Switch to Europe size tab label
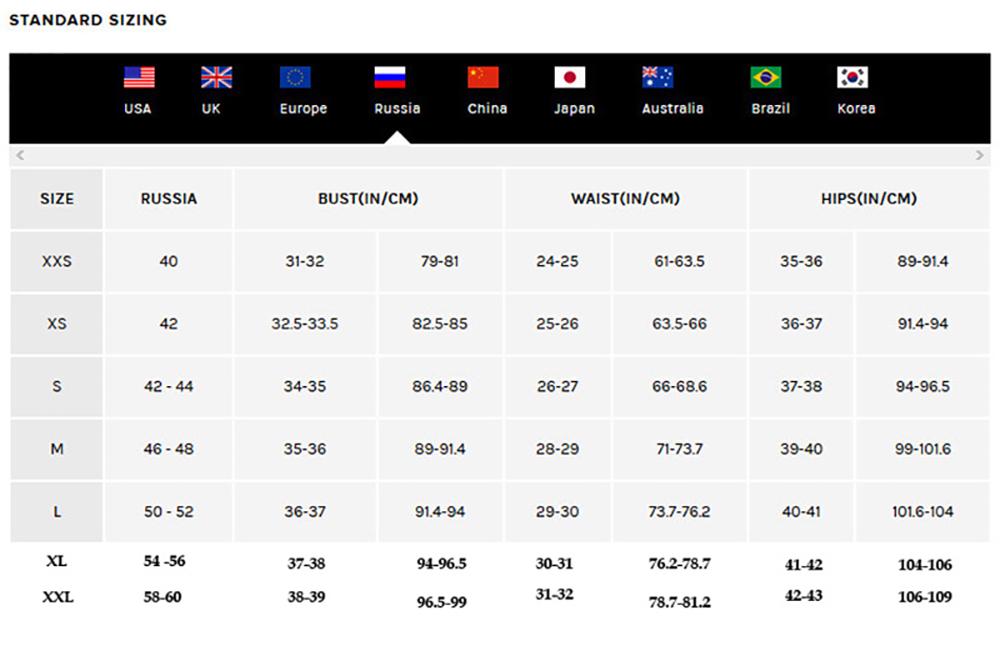 pyautogui.click(x=303, y=108)
